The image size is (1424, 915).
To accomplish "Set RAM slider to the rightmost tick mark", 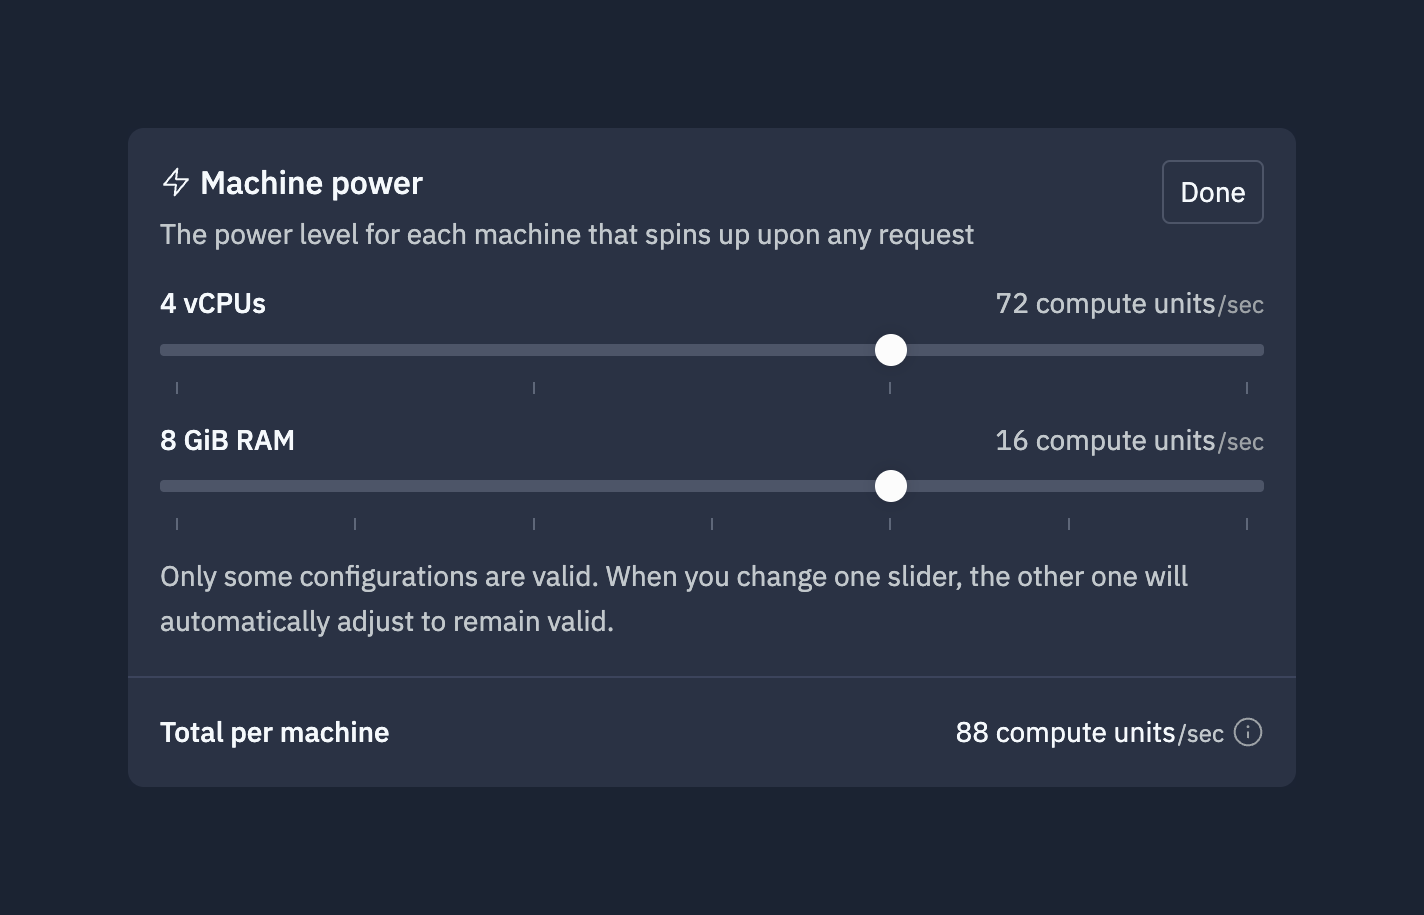I will 1247,486.
